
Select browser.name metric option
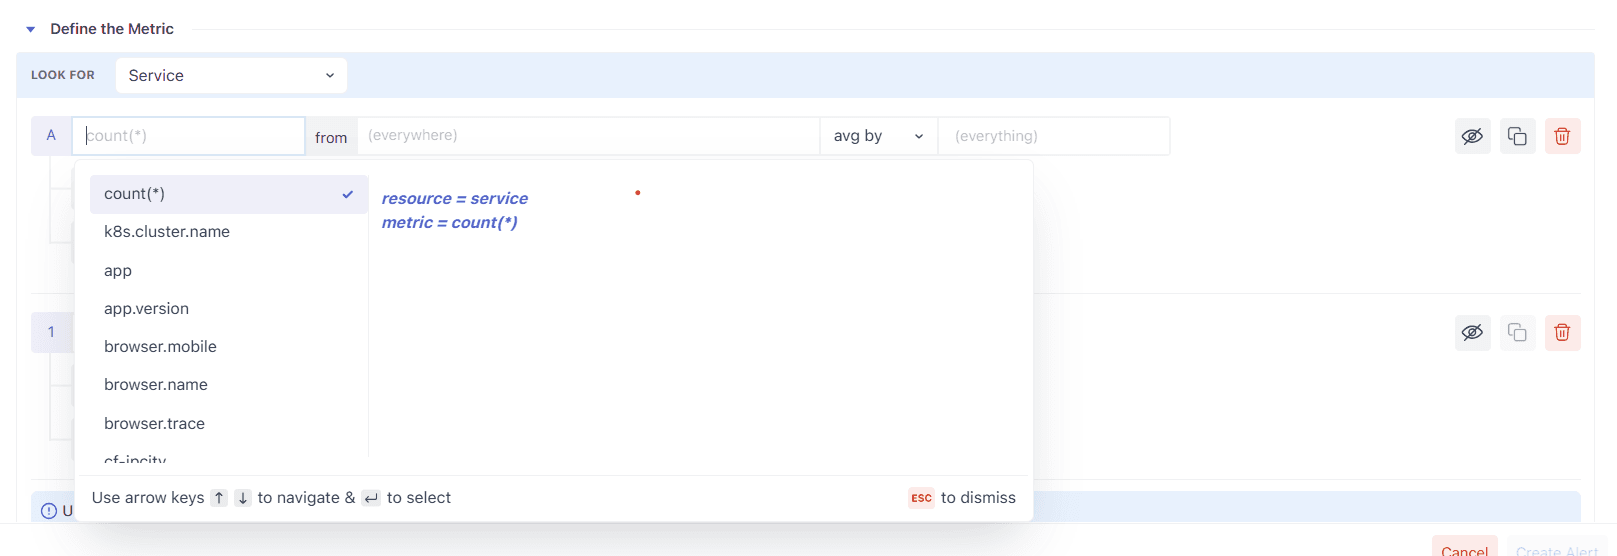156,385
